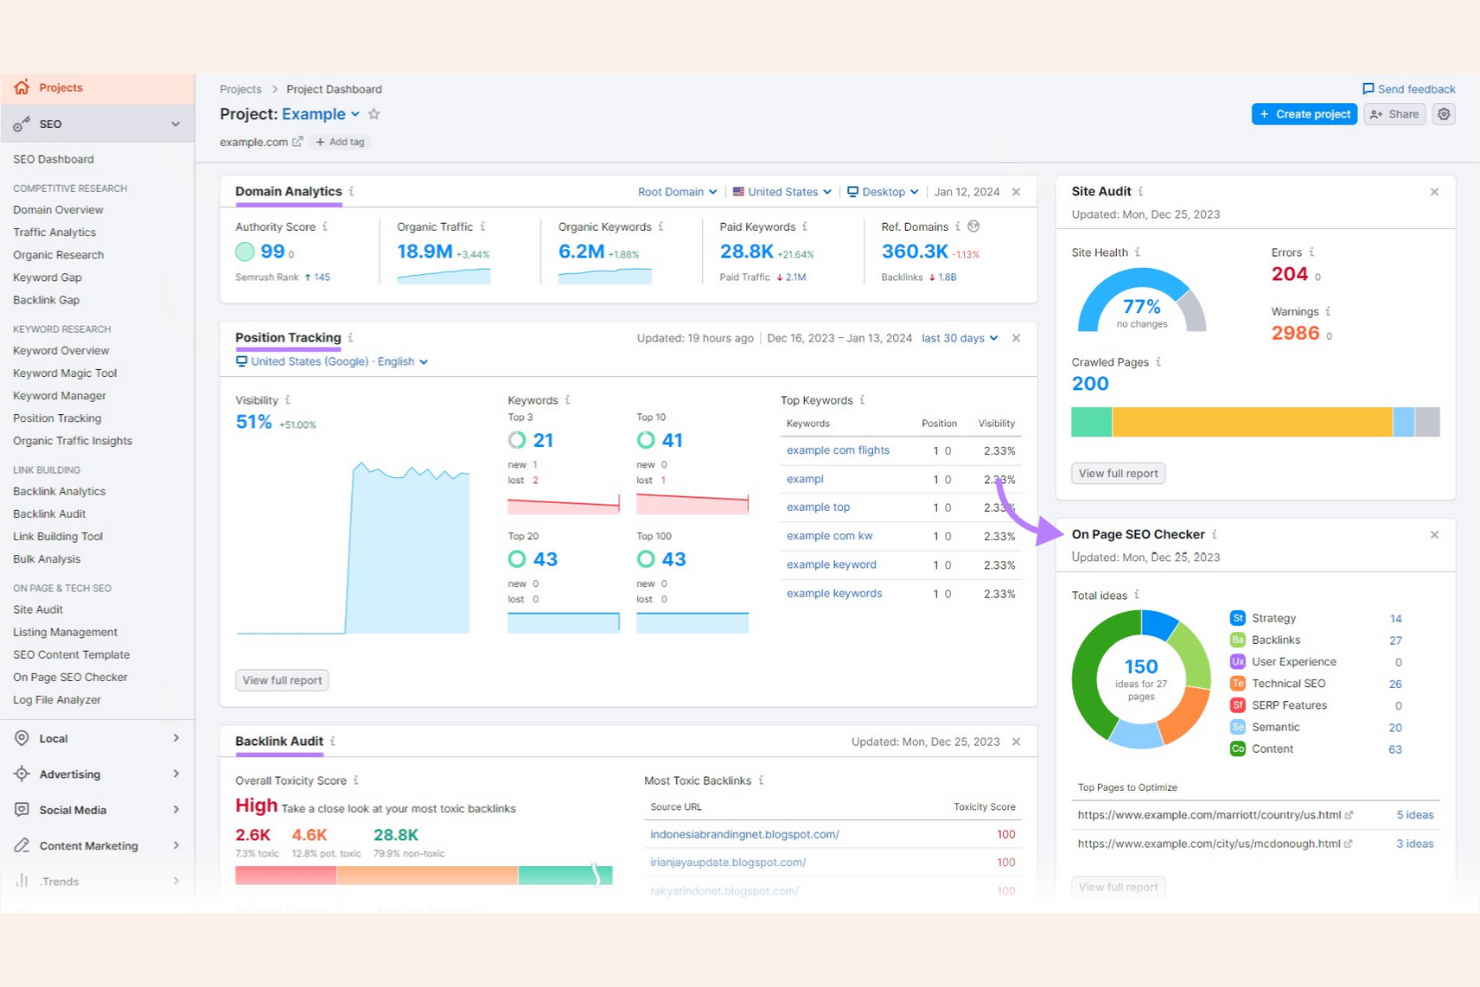
Task: Click Organic Traffic info icon
Action: click(482, 227)
